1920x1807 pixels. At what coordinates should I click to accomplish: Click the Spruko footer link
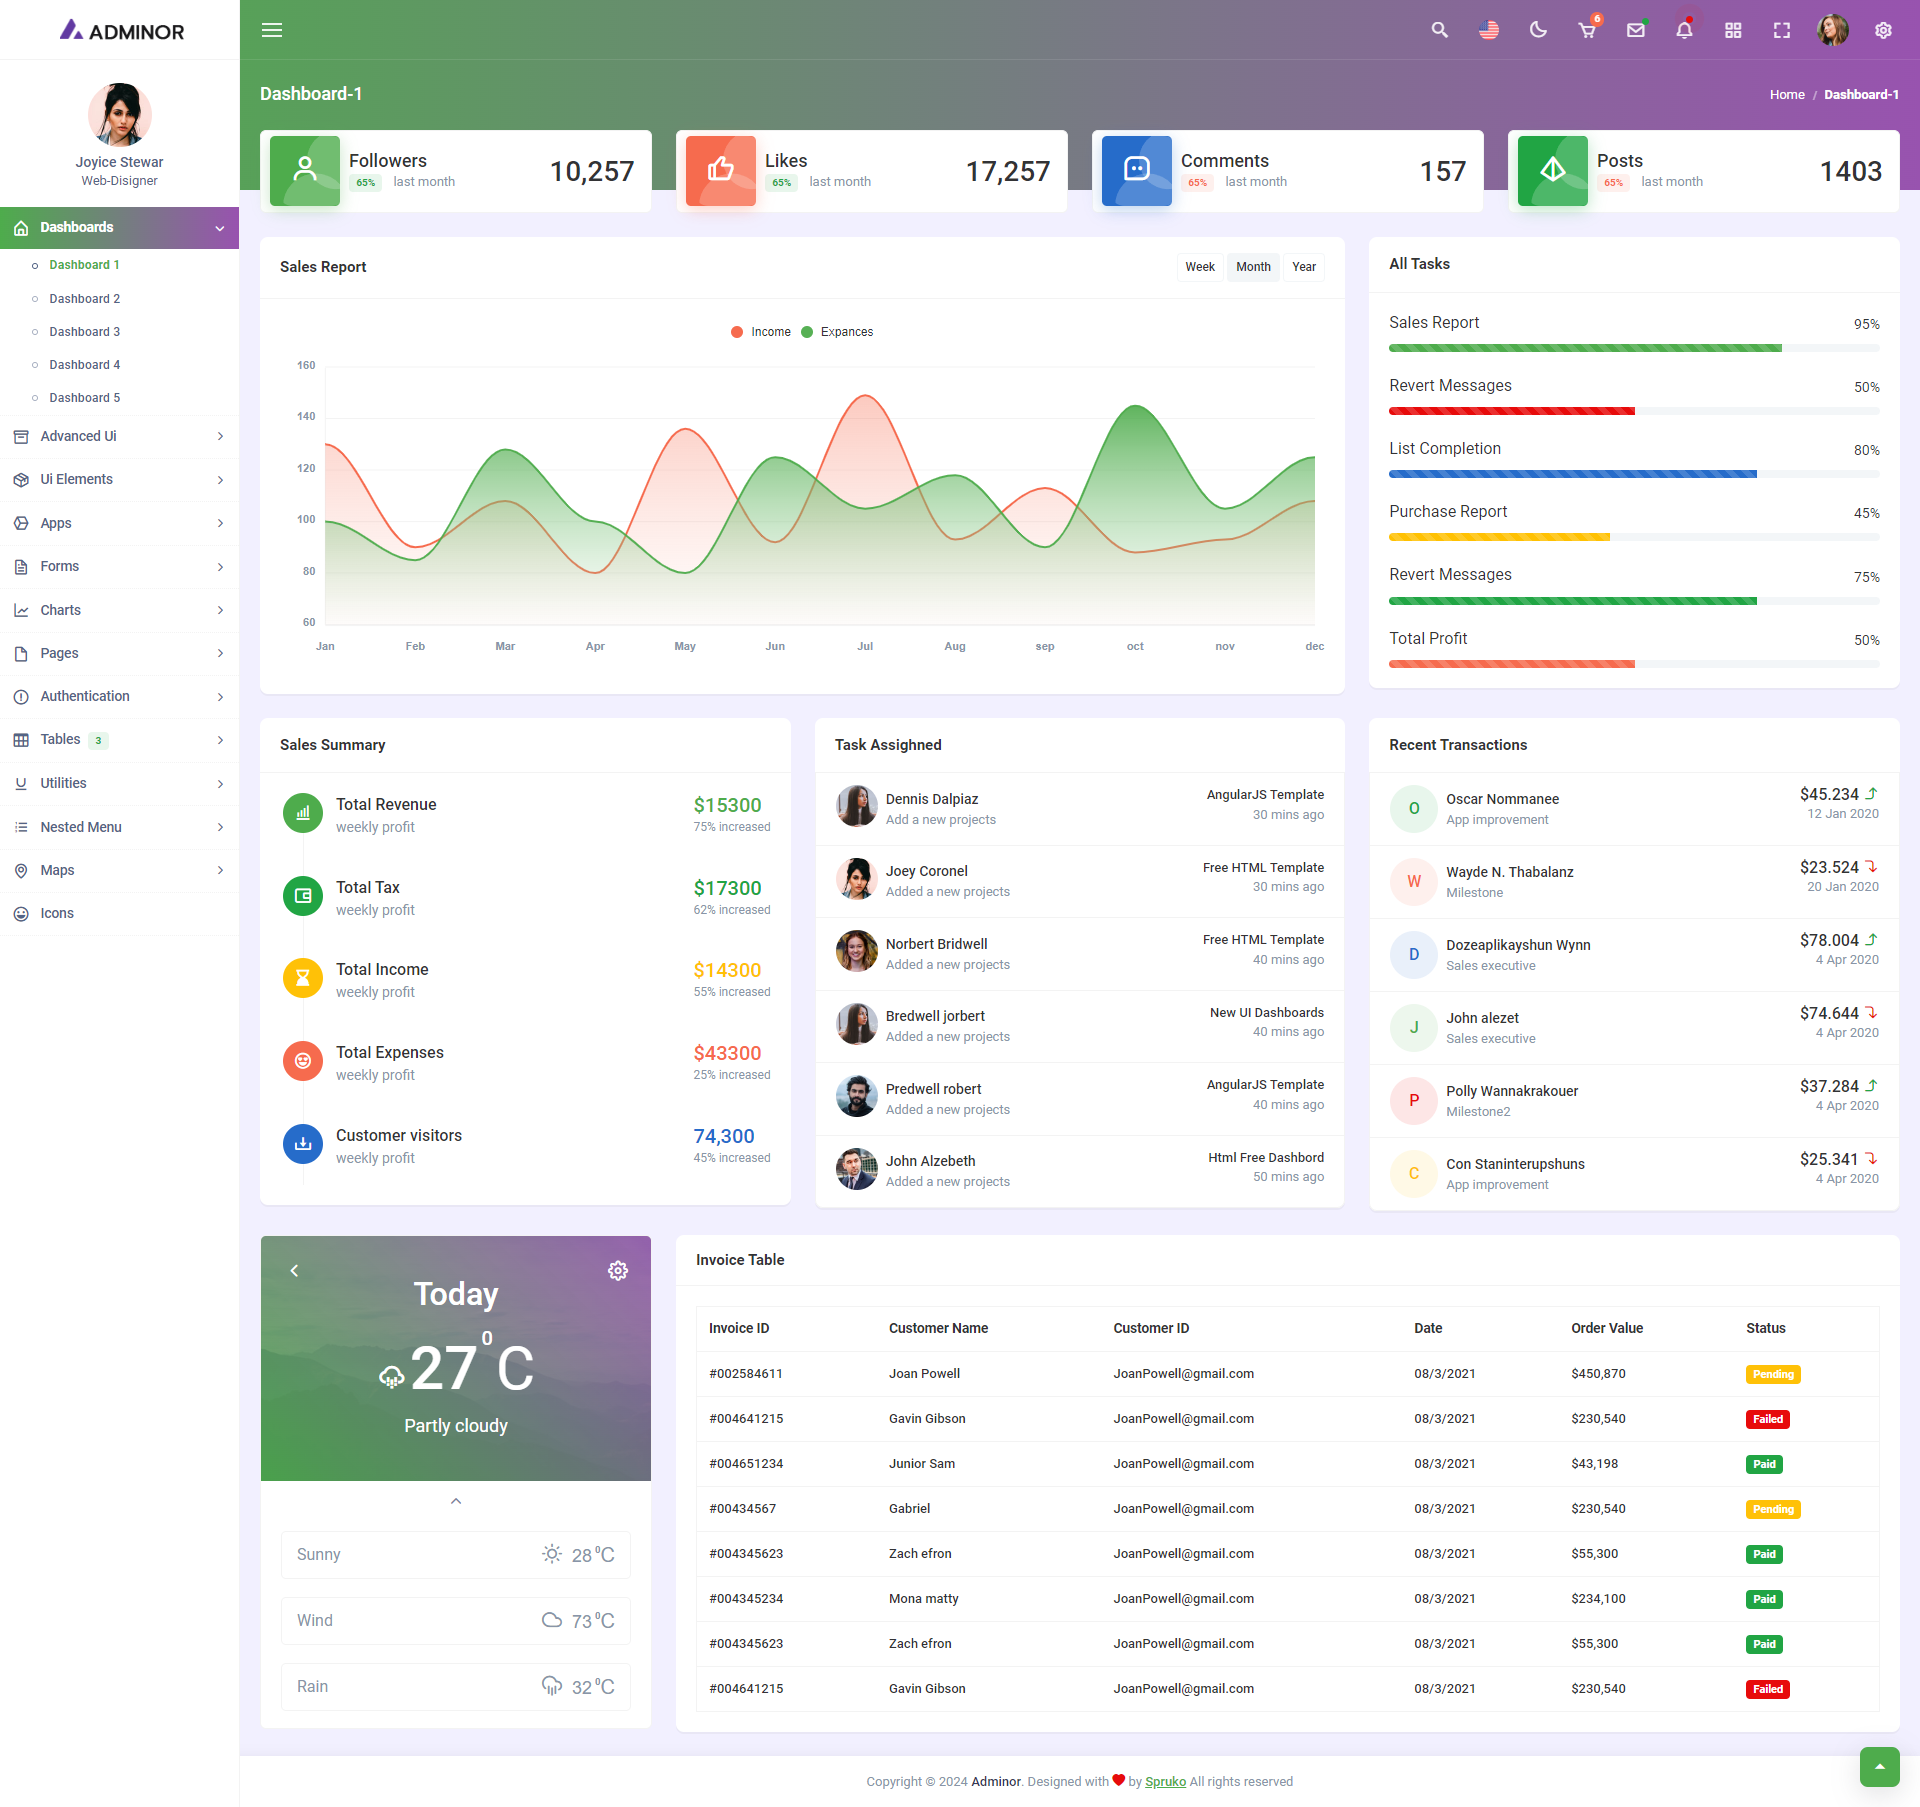1165,1781
